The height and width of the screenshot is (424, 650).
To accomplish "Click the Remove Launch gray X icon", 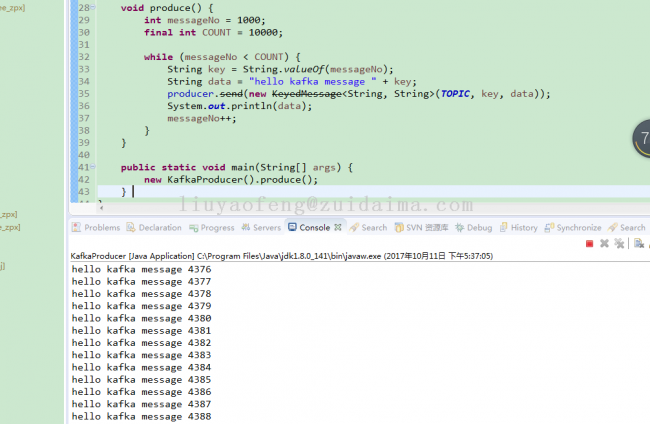I will [x=604, y=243].
